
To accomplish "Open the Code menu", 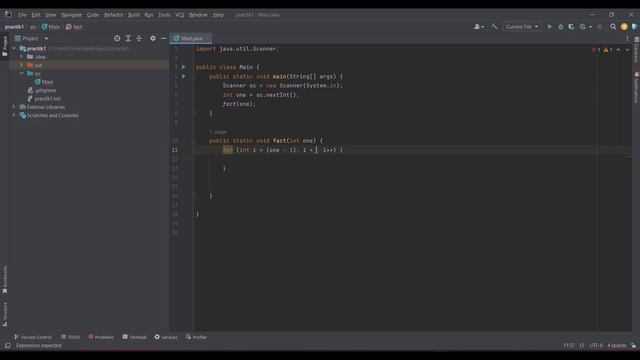I will pyautogui.click(x=93, y=15).
